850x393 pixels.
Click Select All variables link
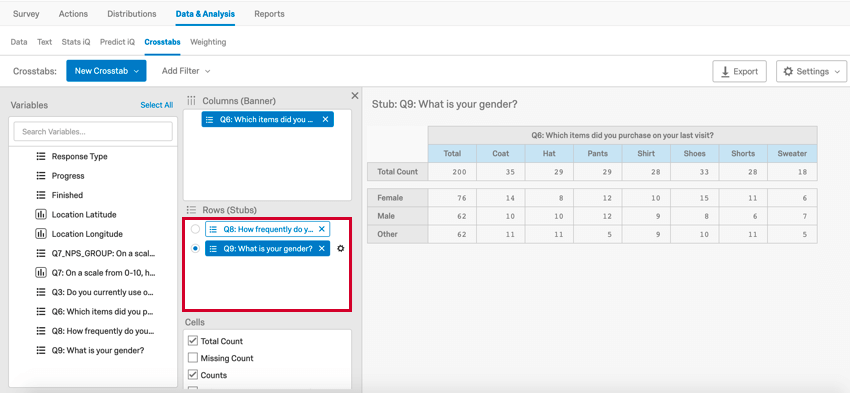point(157,105)
